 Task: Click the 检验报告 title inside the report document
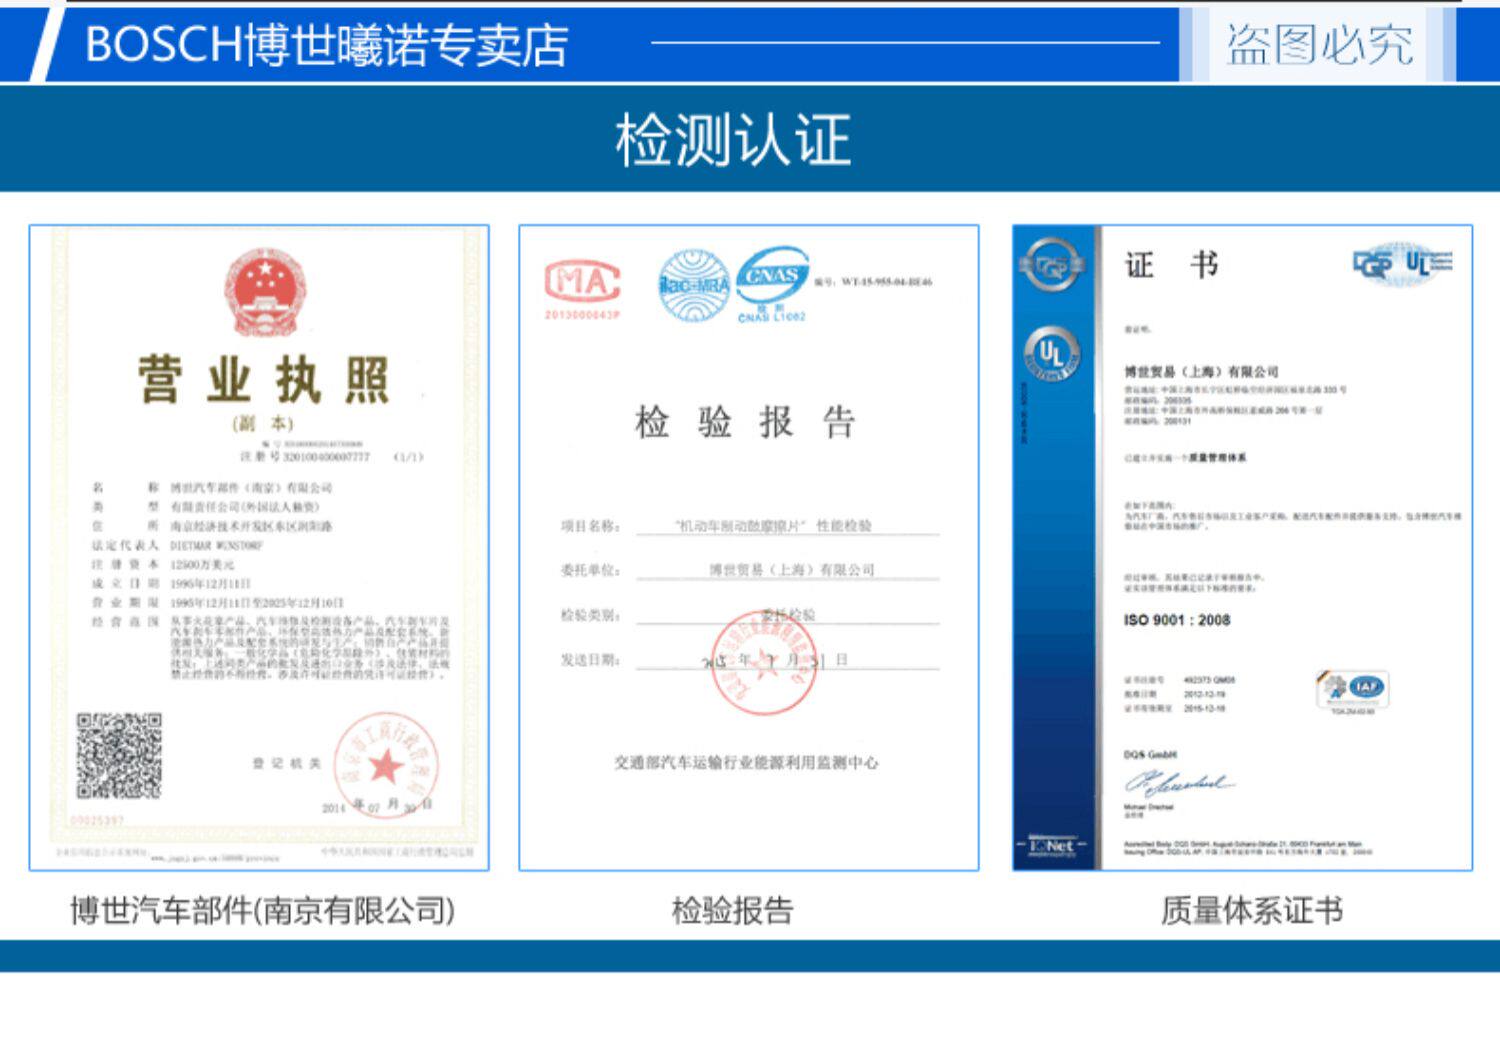click(745, 422)
